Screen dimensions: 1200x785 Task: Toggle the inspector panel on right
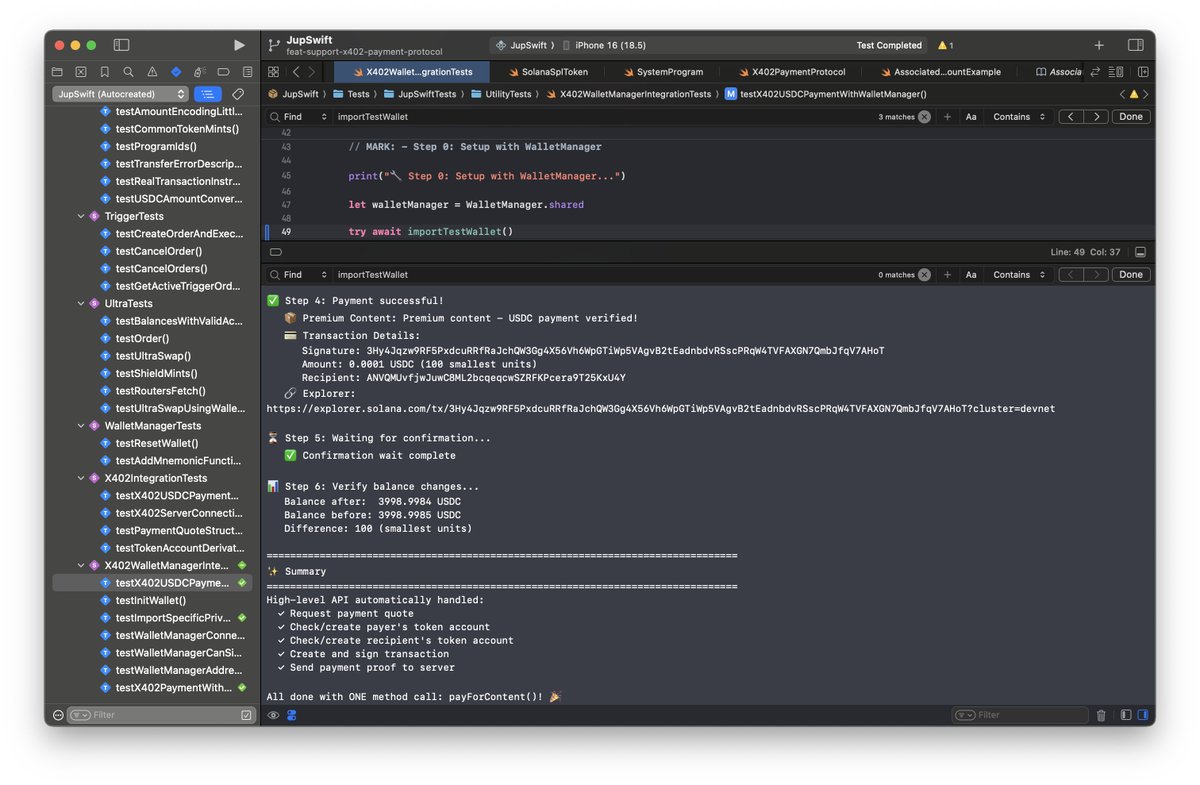pos(1135,45)
